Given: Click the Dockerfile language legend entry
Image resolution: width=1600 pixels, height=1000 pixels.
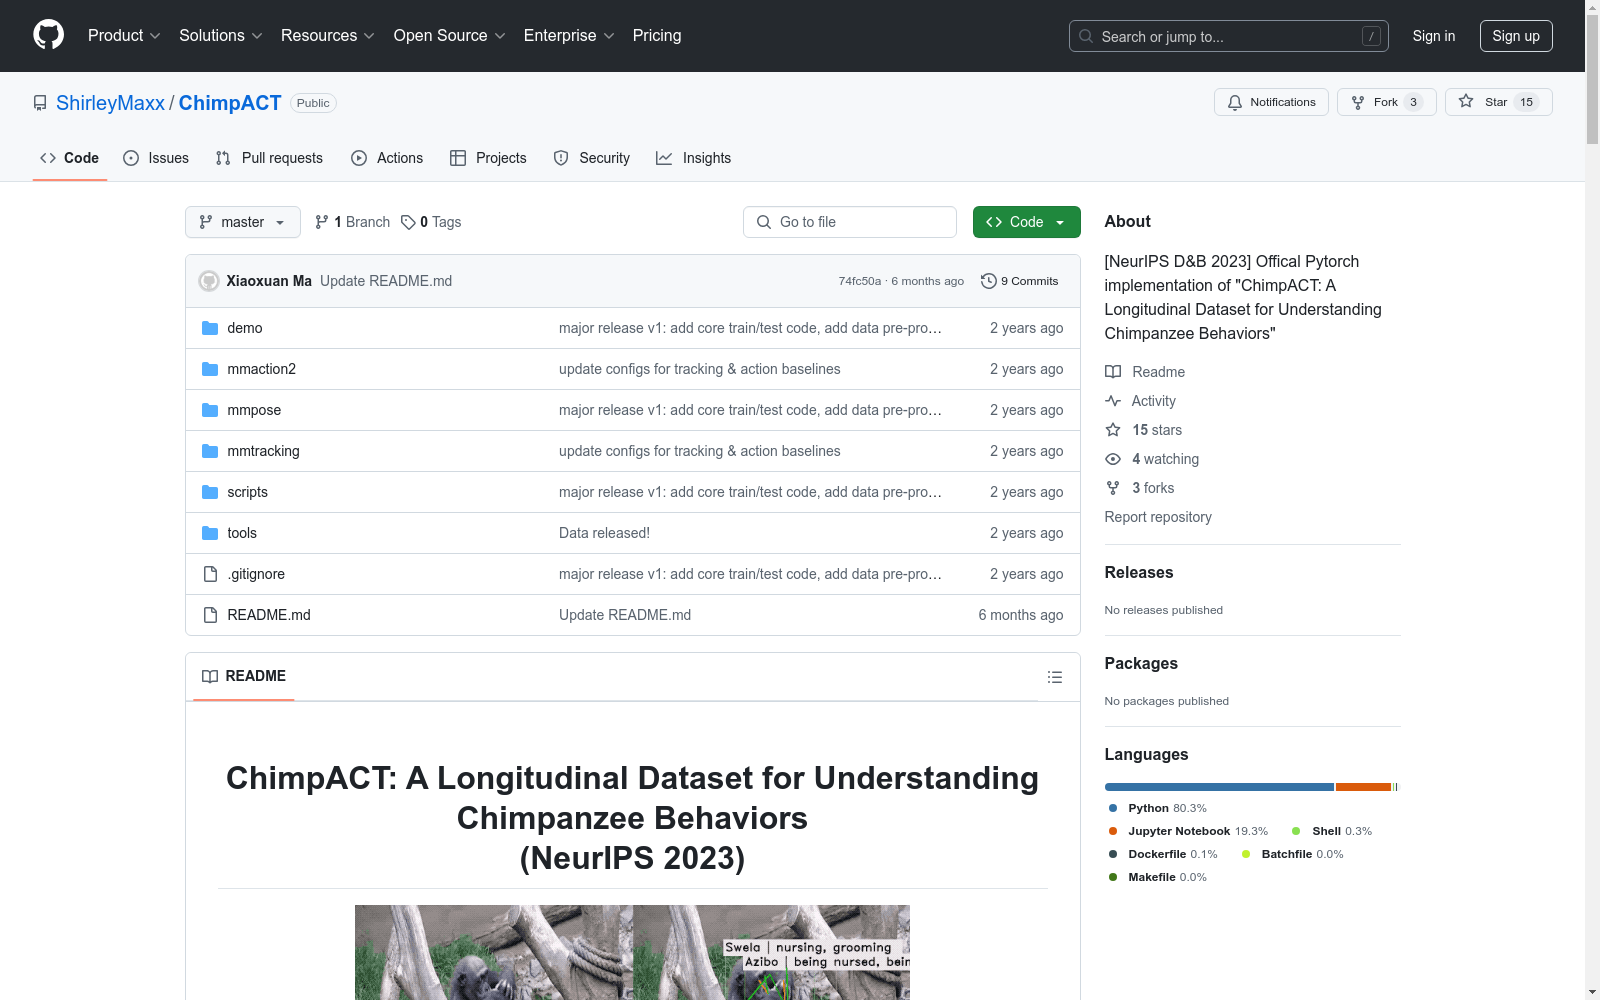Looking at the screenshot, I should tap(1163, 854).
